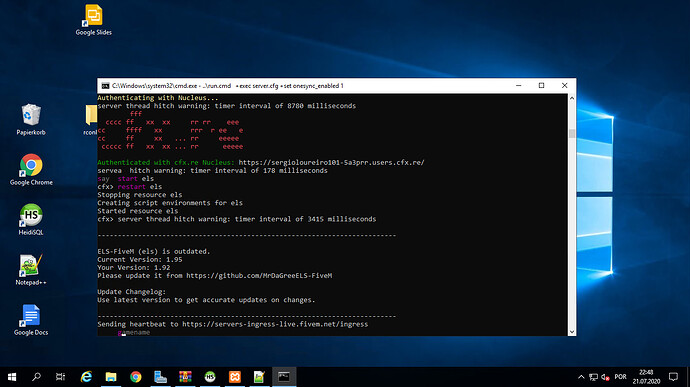Open the blue server taskbar icon

point(160,377)
